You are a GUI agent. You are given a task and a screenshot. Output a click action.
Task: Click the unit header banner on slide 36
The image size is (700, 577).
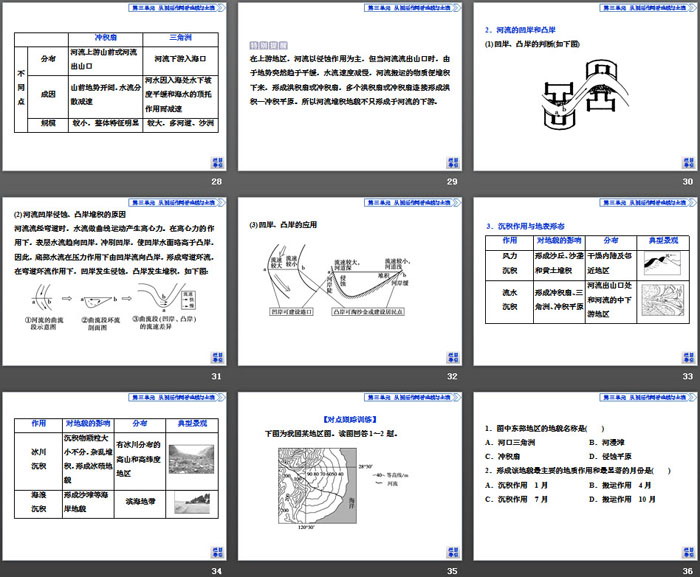click(648, 397)
